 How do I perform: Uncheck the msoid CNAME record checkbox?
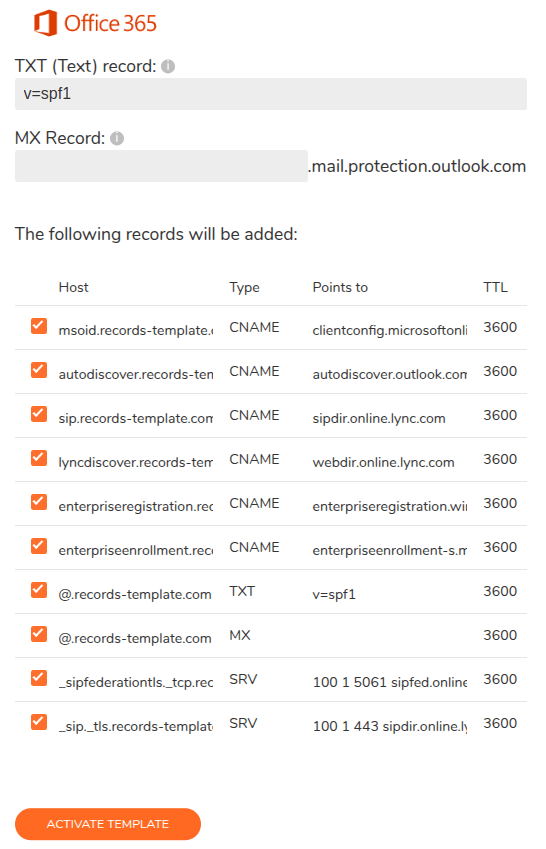click(x=39, y=326)
